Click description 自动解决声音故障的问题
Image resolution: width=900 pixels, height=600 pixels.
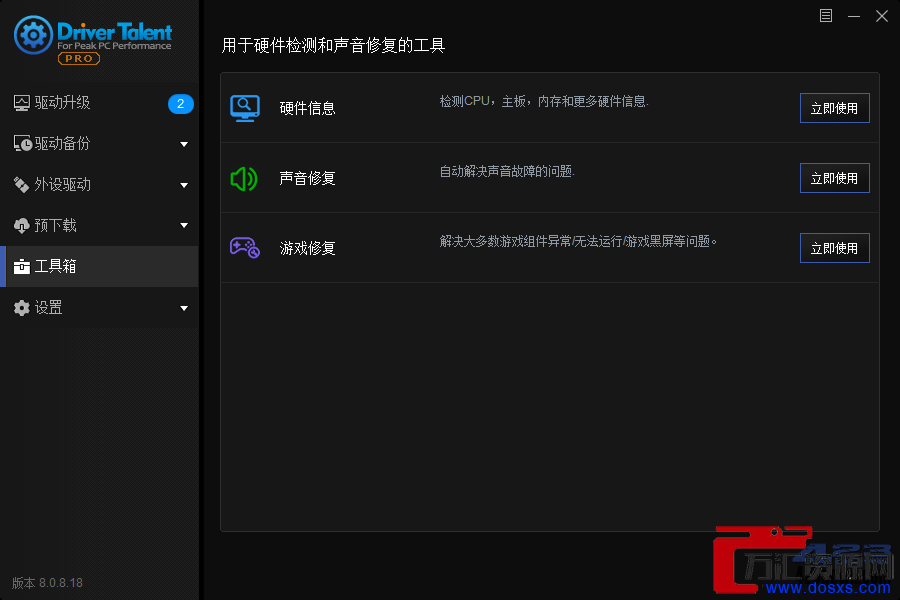point(507,171)
